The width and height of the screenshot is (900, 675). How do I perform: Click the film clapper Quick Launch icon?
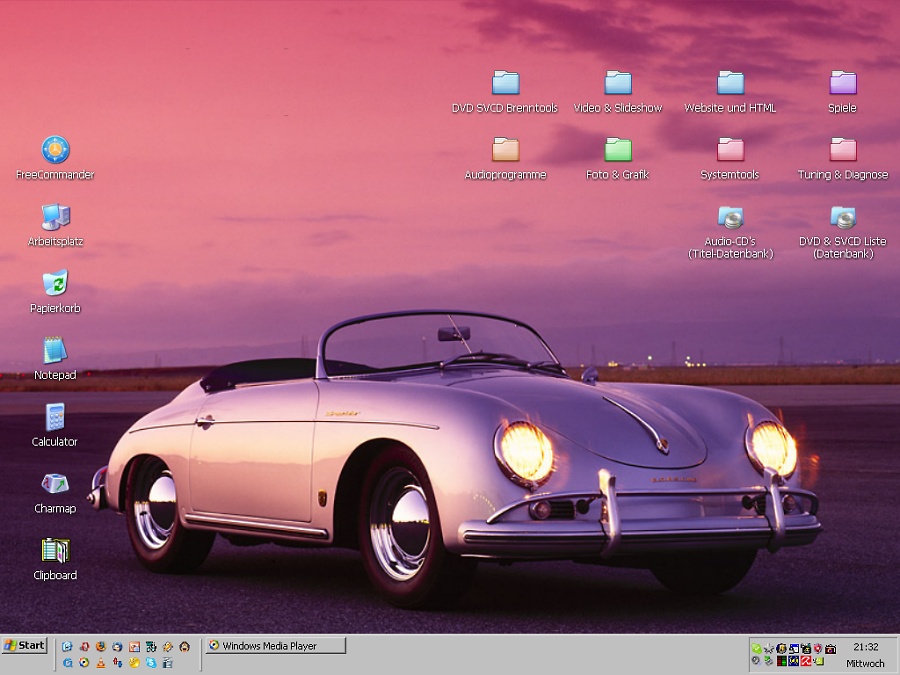[x=168, y=662]
